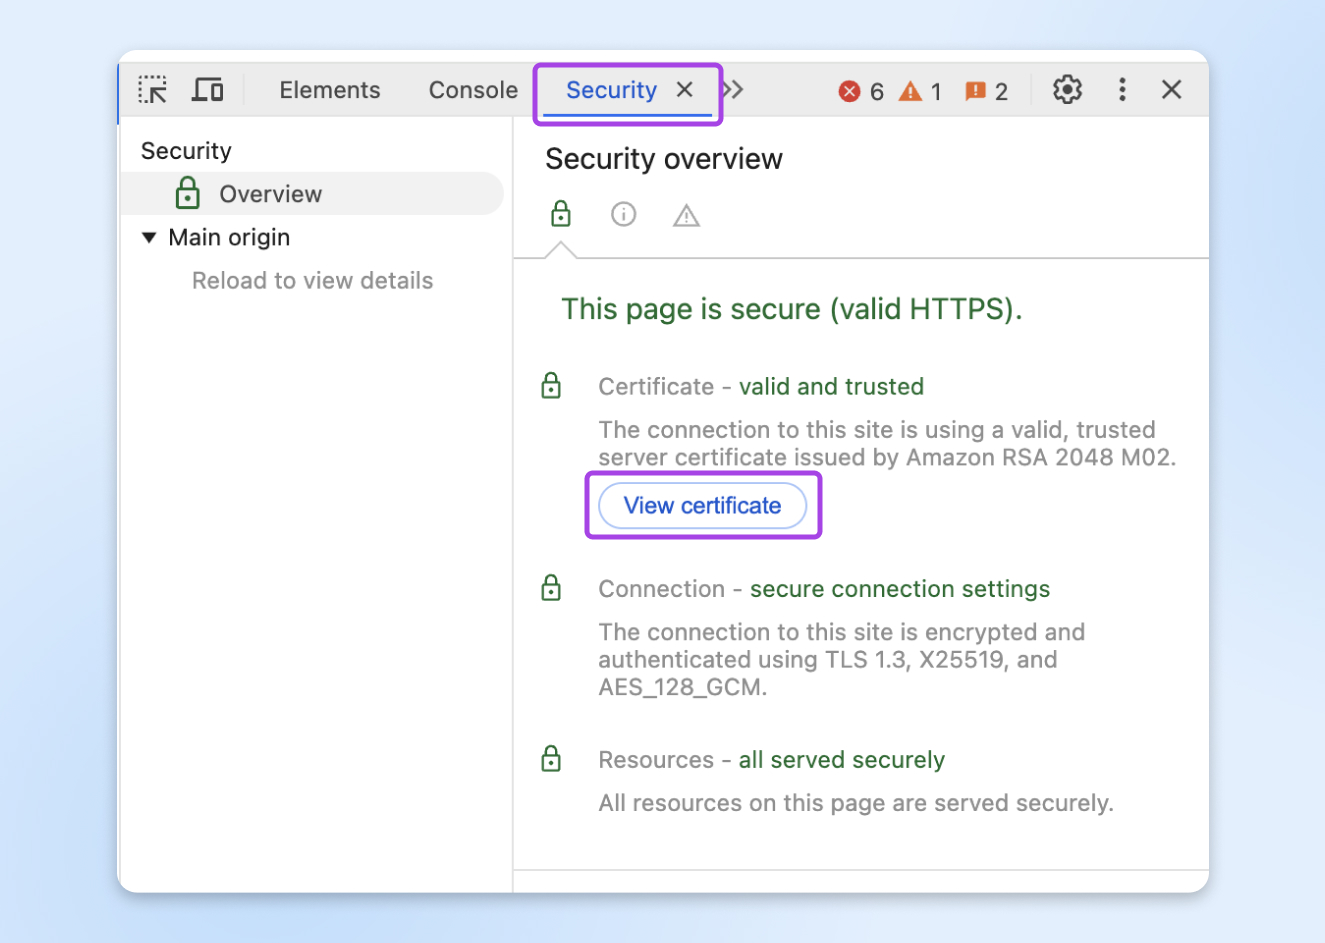The height and width of the screenshot is (943, 1325).
Task: Close the Security tab with its X
Action: [684, 89]
